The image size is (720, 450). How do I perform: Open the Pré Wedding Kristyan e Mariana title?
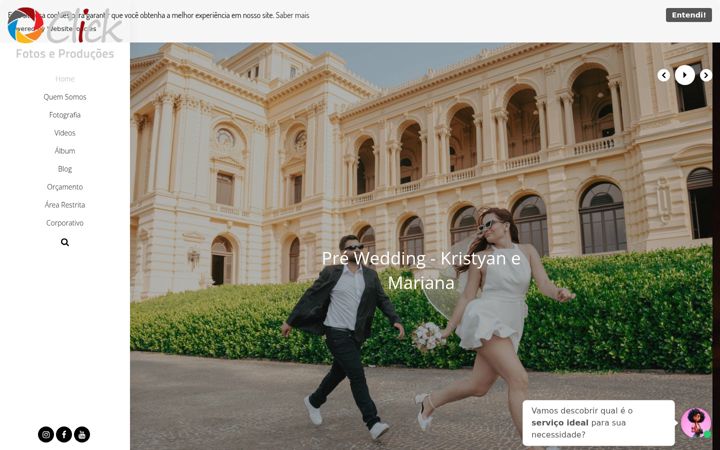pyautogui.click(x=421, y=270)
